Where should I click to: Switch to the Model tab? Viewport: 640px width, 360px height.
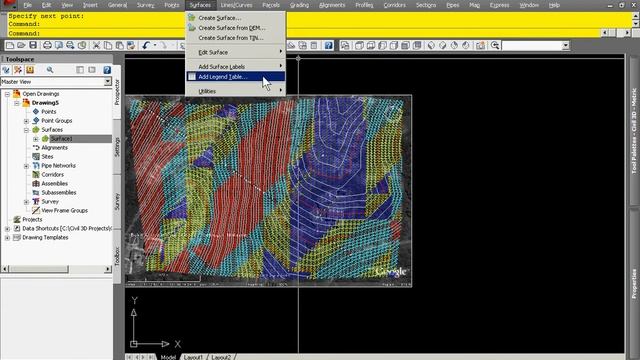168,357
